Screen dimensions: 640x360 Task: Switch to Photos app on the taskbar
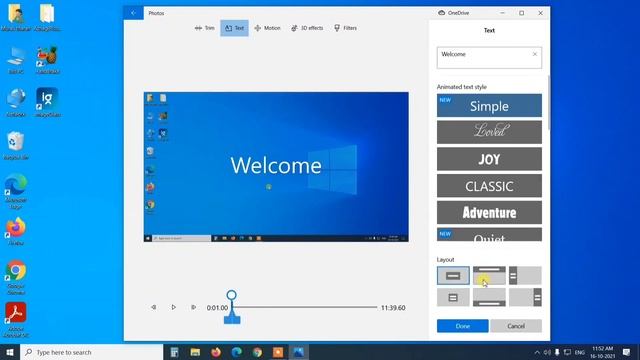coord(298,352)
